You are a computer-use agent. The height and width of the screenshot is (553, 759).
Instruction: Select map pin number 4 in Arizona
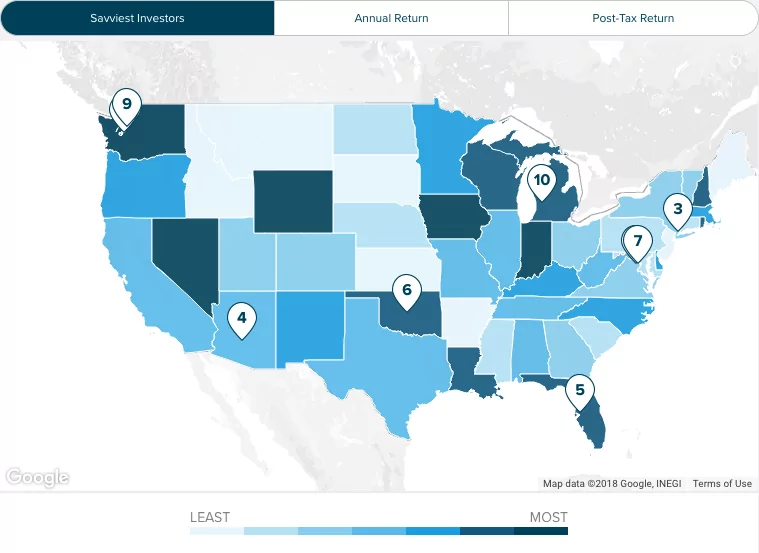click(x=242, y=320)
